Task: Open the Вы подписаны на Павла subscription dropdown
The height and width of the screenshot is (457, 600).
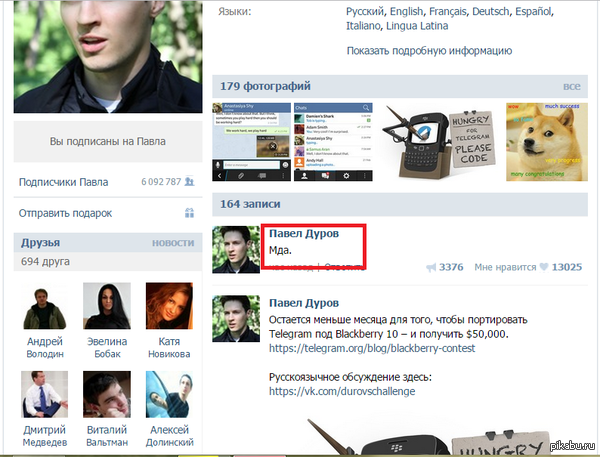Action: [105, 142]
